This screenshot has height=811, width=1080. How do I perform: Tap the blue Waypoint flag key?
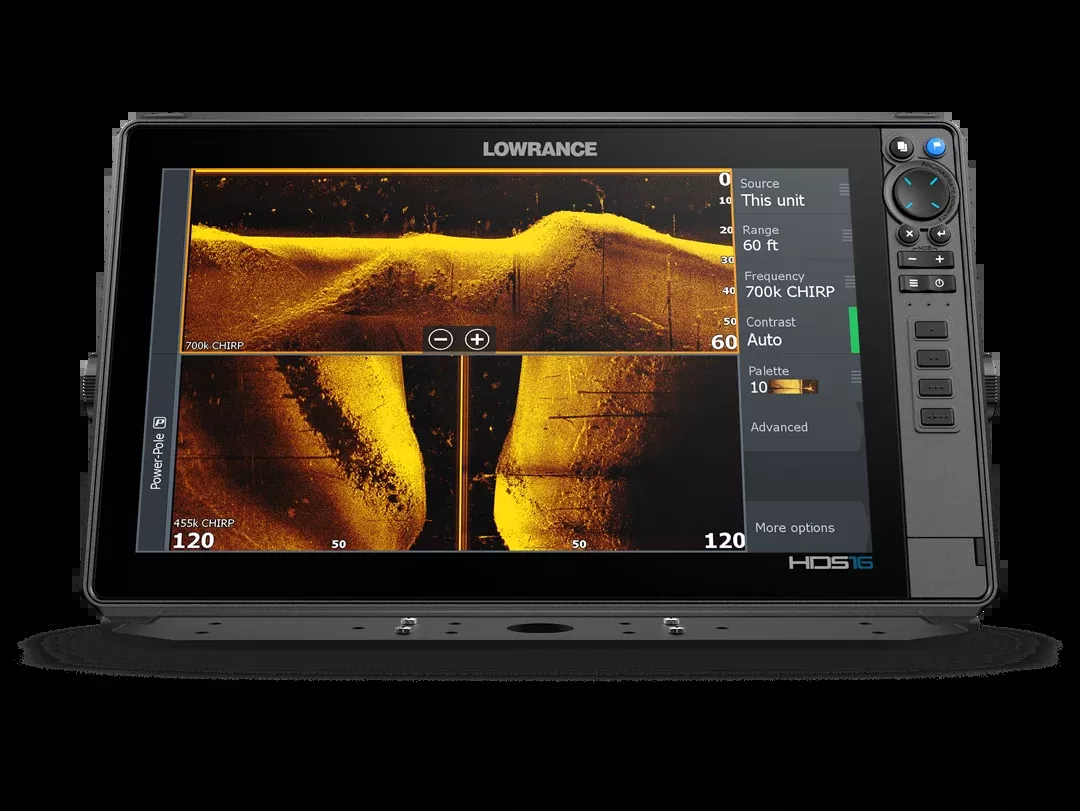(935, 146)
